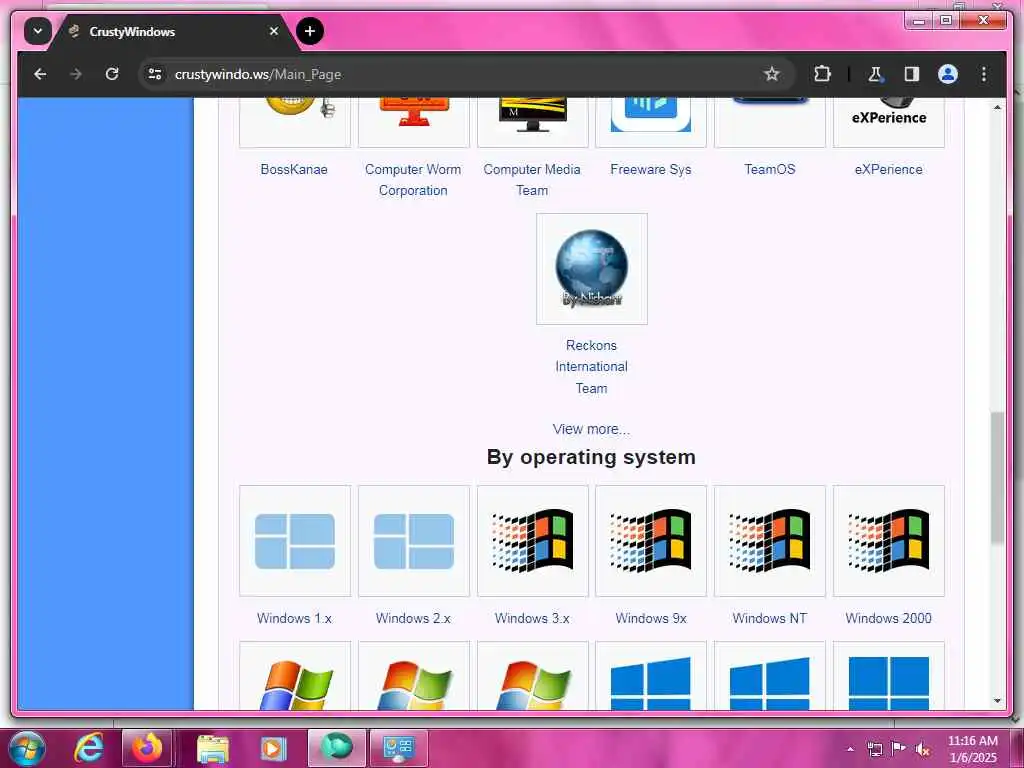Click the vertical scrollbar thumb
Screen dimensions: 1024x768
point(997,477)
